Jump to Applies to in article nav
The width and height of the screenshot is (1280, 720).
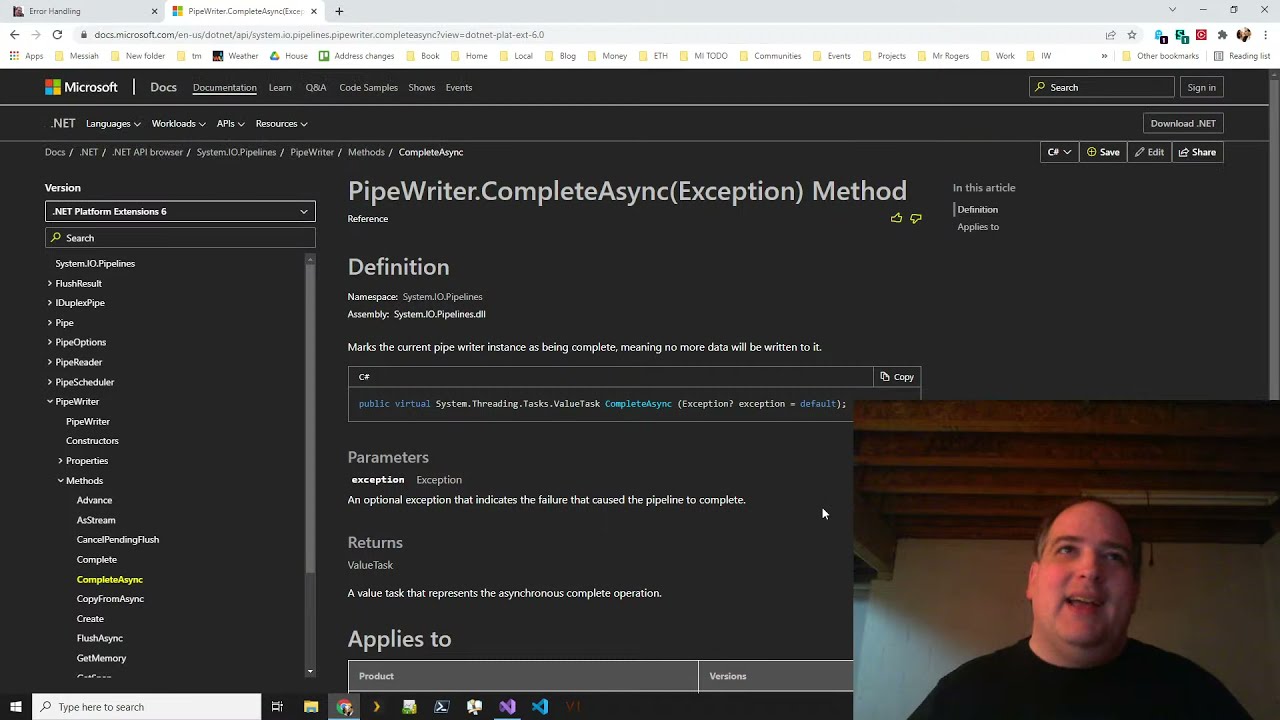point(978,227)
